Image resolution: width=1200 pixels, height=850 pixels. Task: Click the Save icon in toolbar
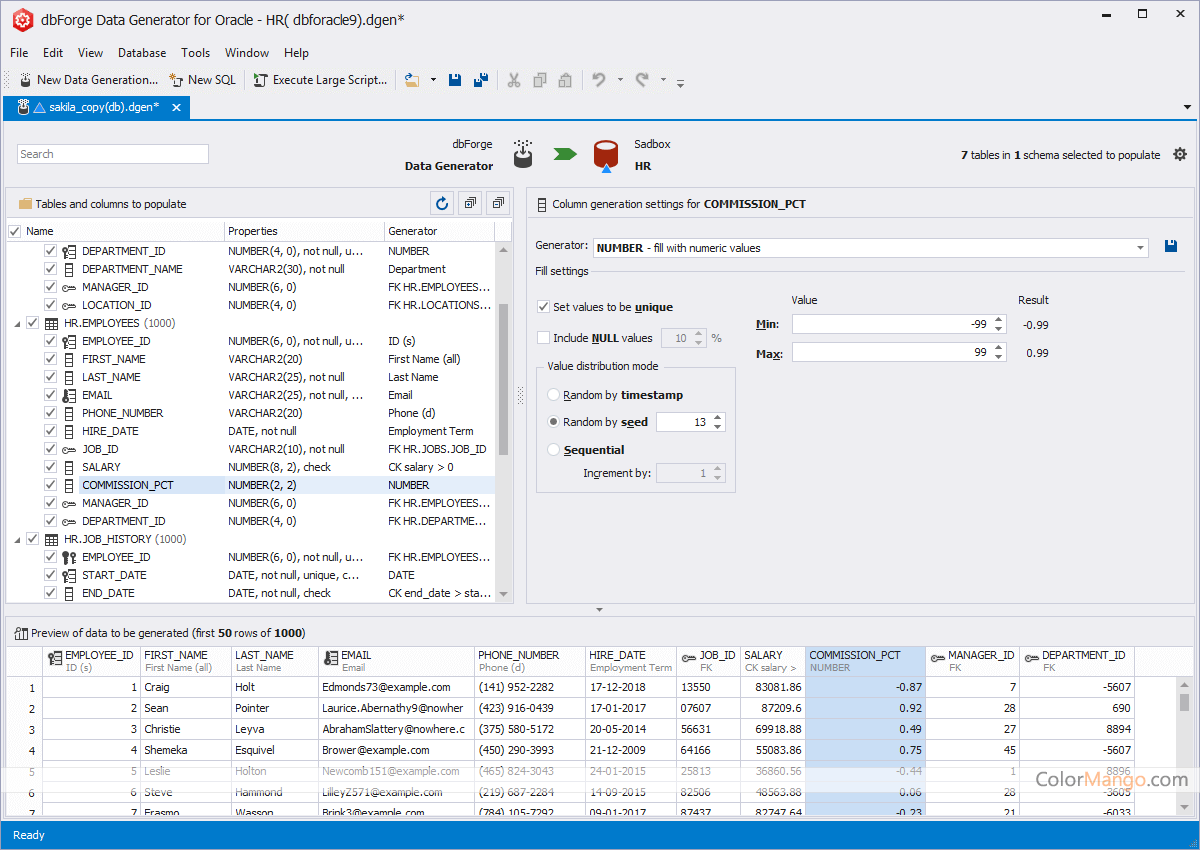[455, 80]
